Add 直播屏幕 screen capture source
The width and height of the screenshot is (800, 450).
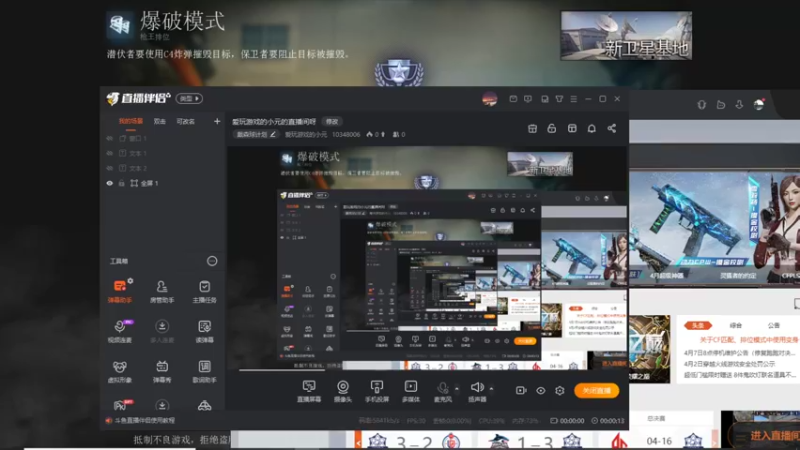(309, 391)
